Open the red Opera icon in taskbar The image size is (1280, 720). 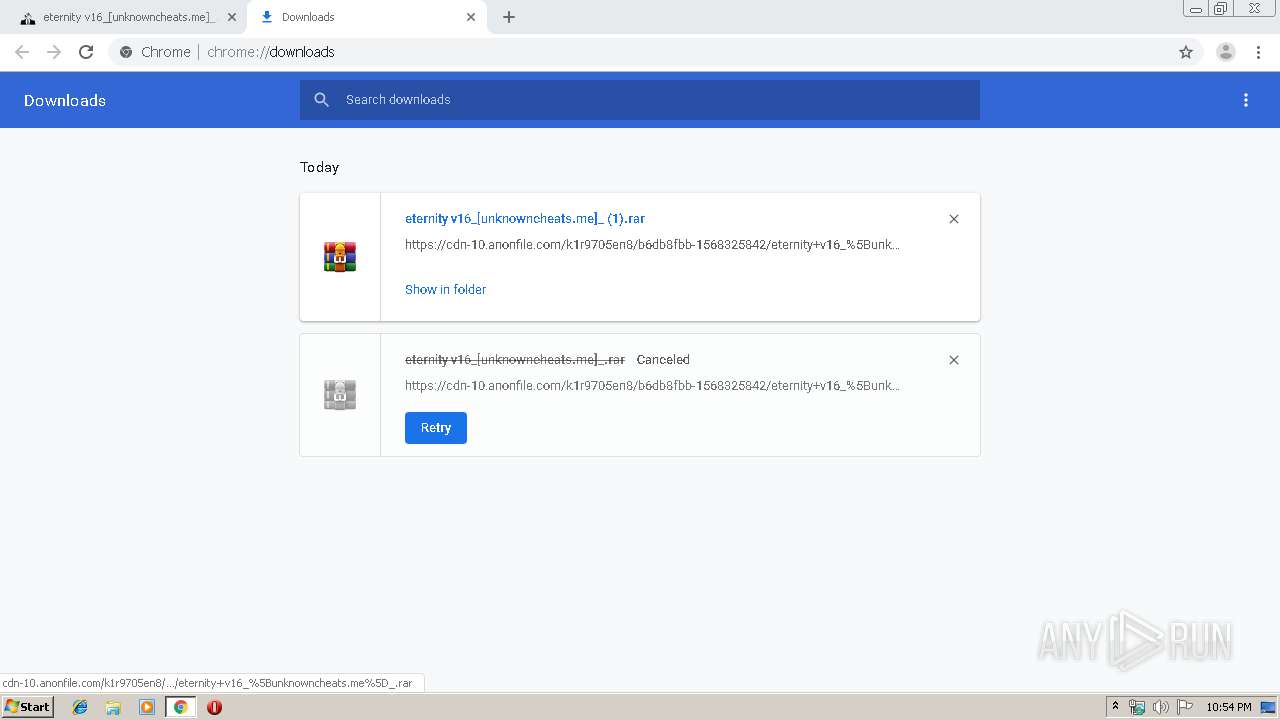214,707
